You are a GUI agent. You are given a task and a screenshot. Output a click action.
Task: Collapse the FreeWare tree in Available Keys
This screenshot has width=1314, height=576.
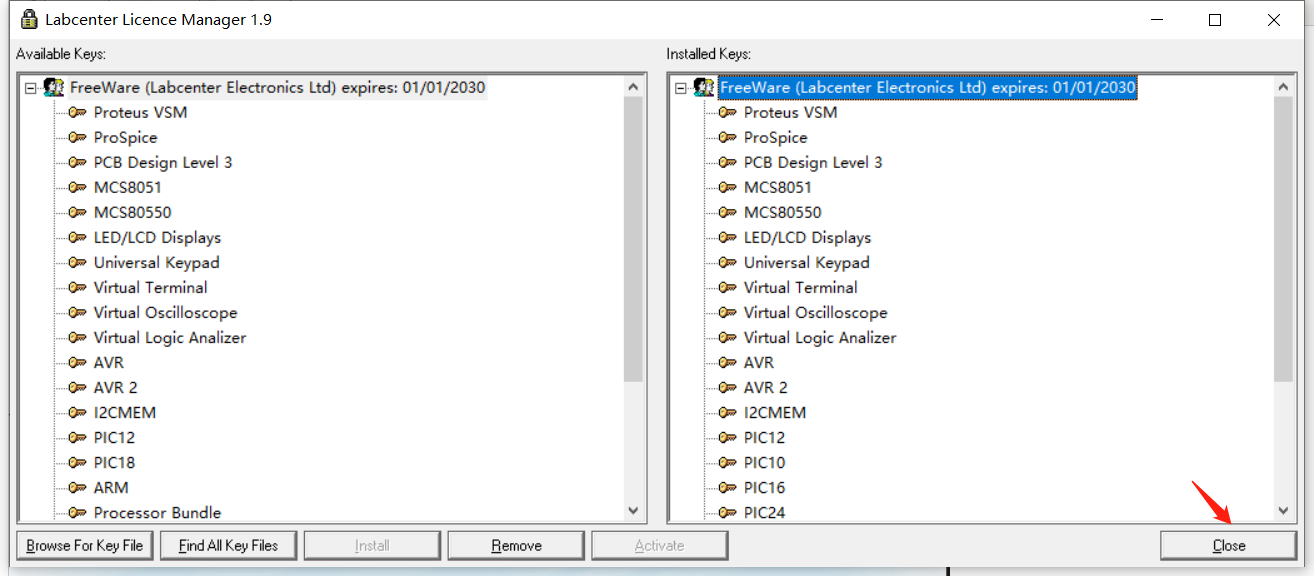(31, 88)
